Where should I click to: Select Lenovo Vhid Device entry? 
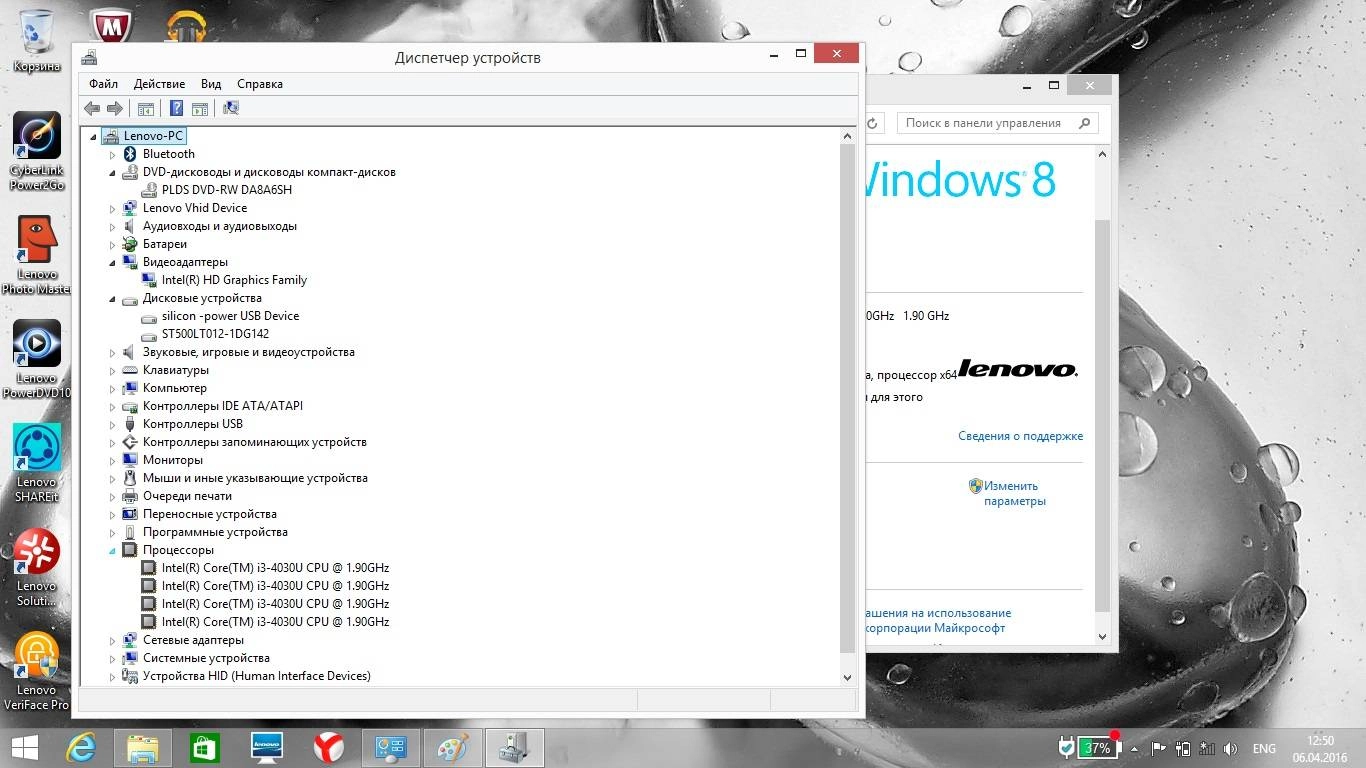point(195,208)
